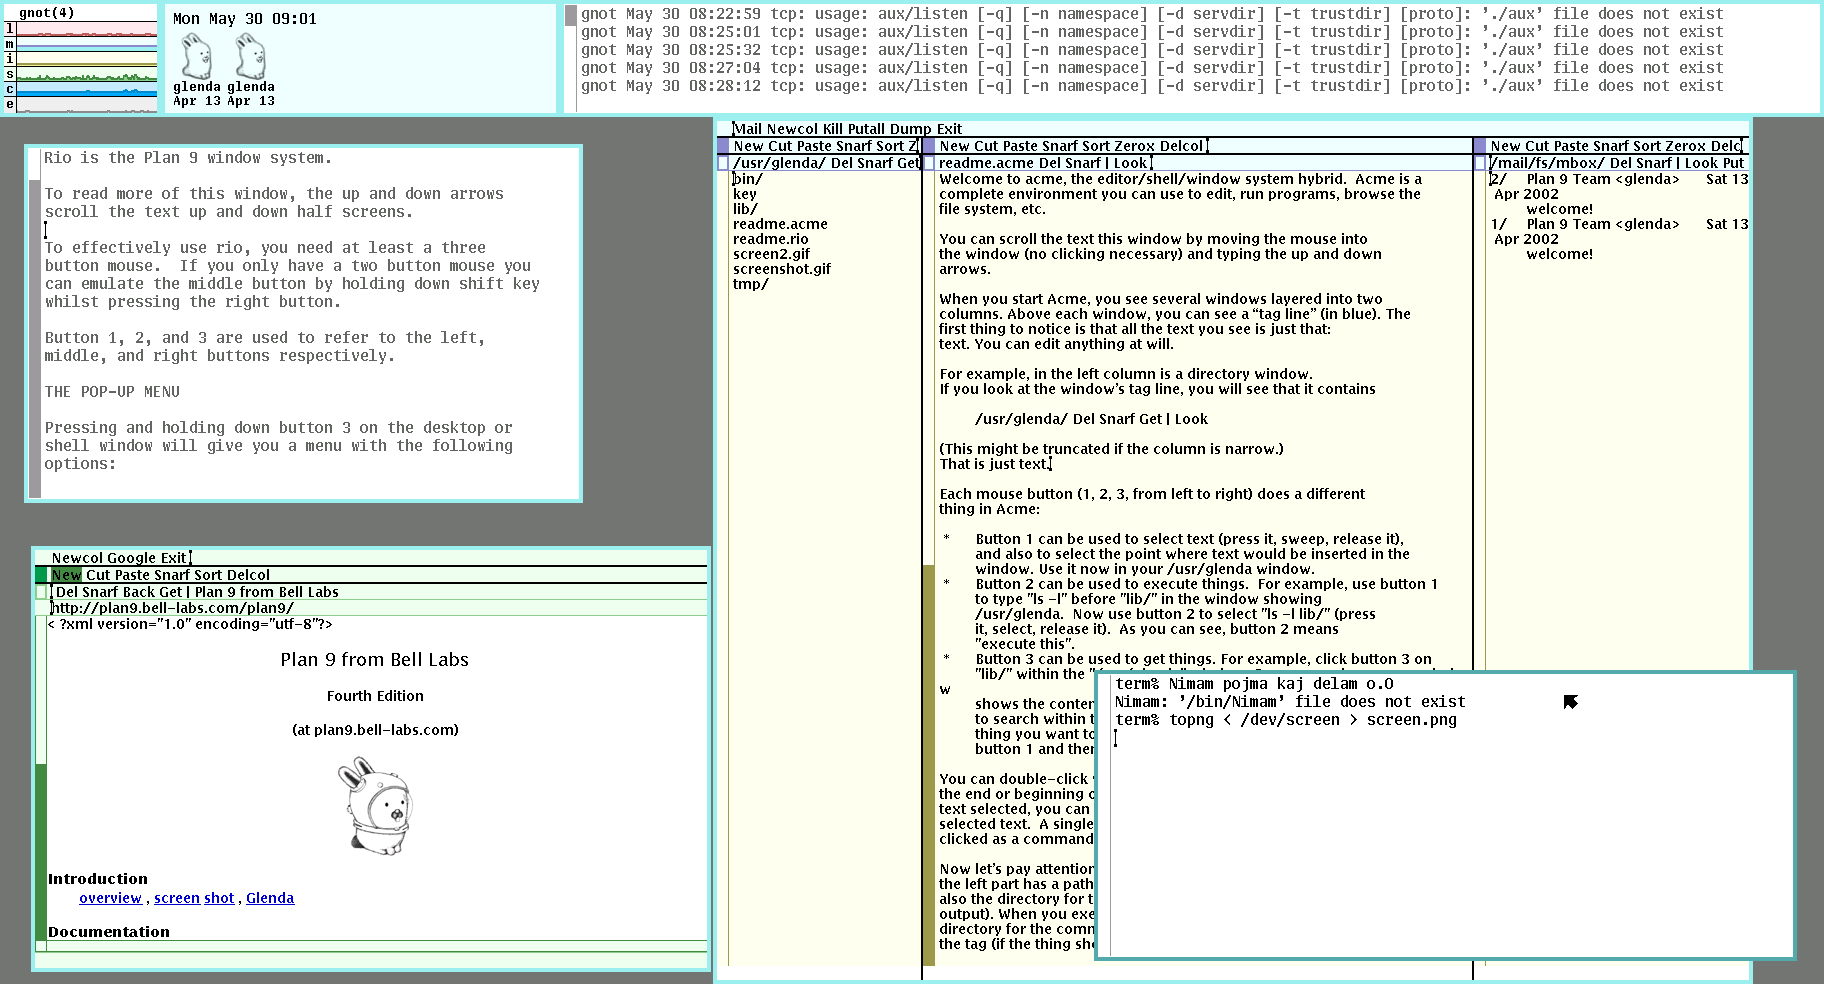Click acme's mail column purple handle box
The width and height of the screenshot is (1824, 984).
[x=1480, y=146]
